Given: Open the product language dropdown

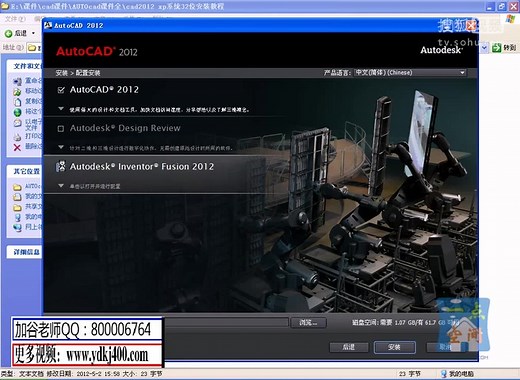Looking at the screenshot, I should tap(410, 73).
